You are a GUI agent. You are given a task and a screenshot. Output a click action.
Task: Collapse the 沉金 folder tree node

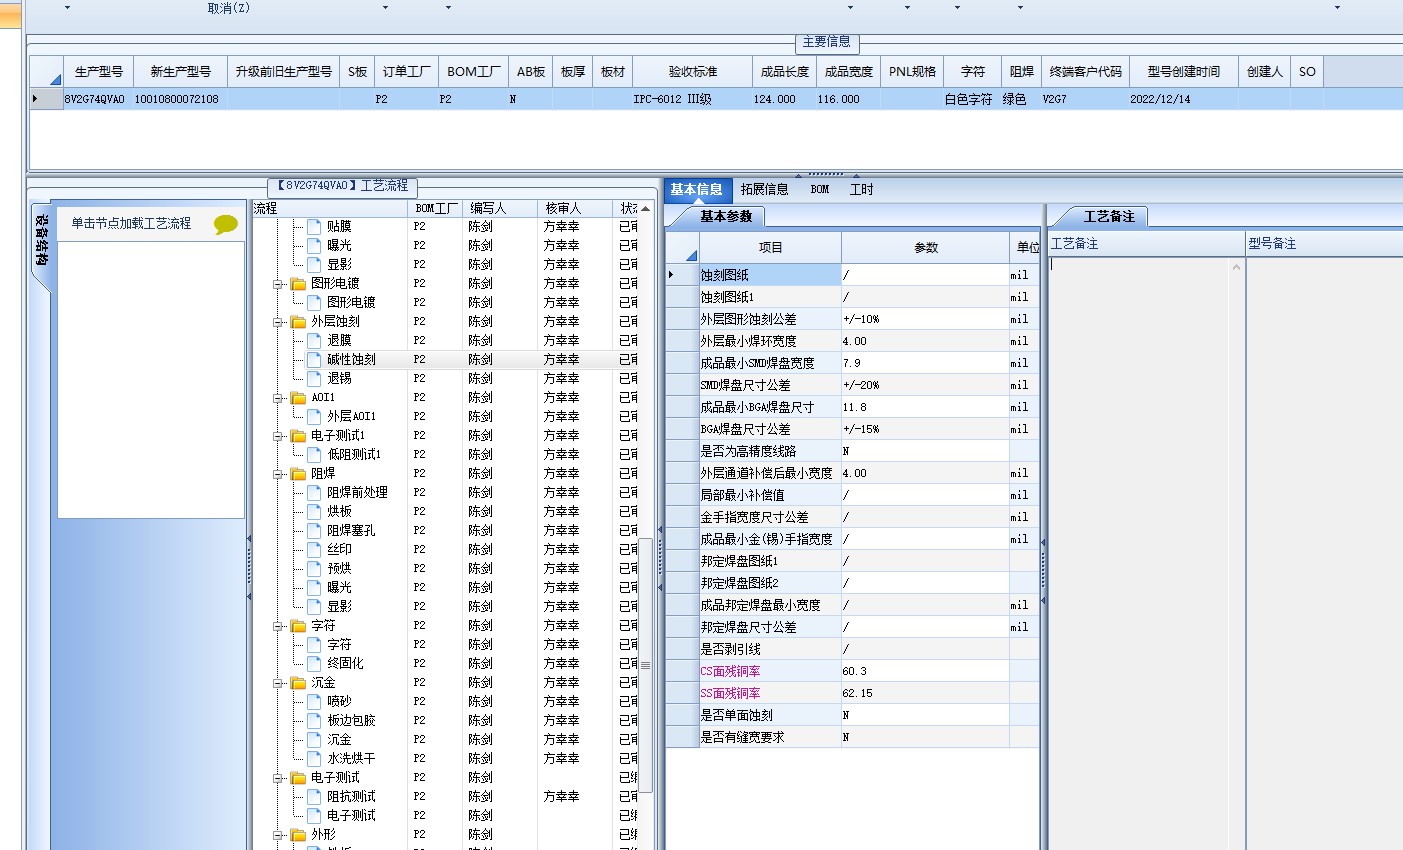278,684
